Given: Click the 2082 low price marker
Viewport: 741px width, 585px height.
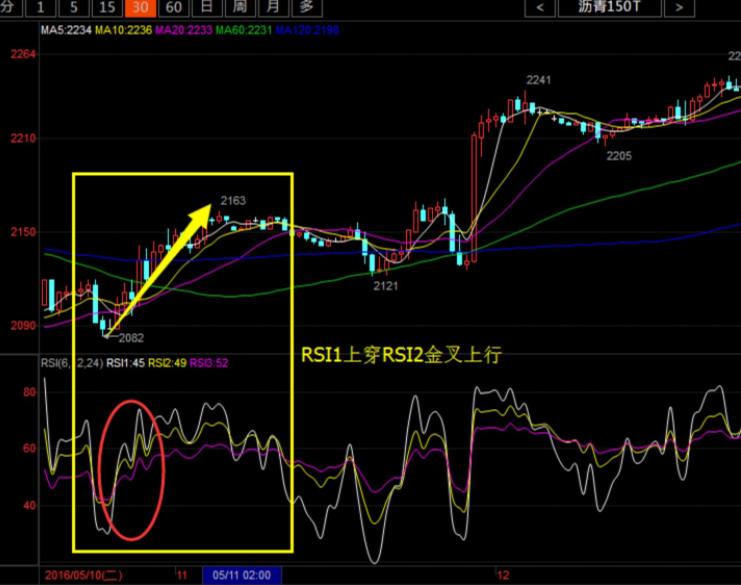Looking at the screenshot, I should [x=131, y=338].
